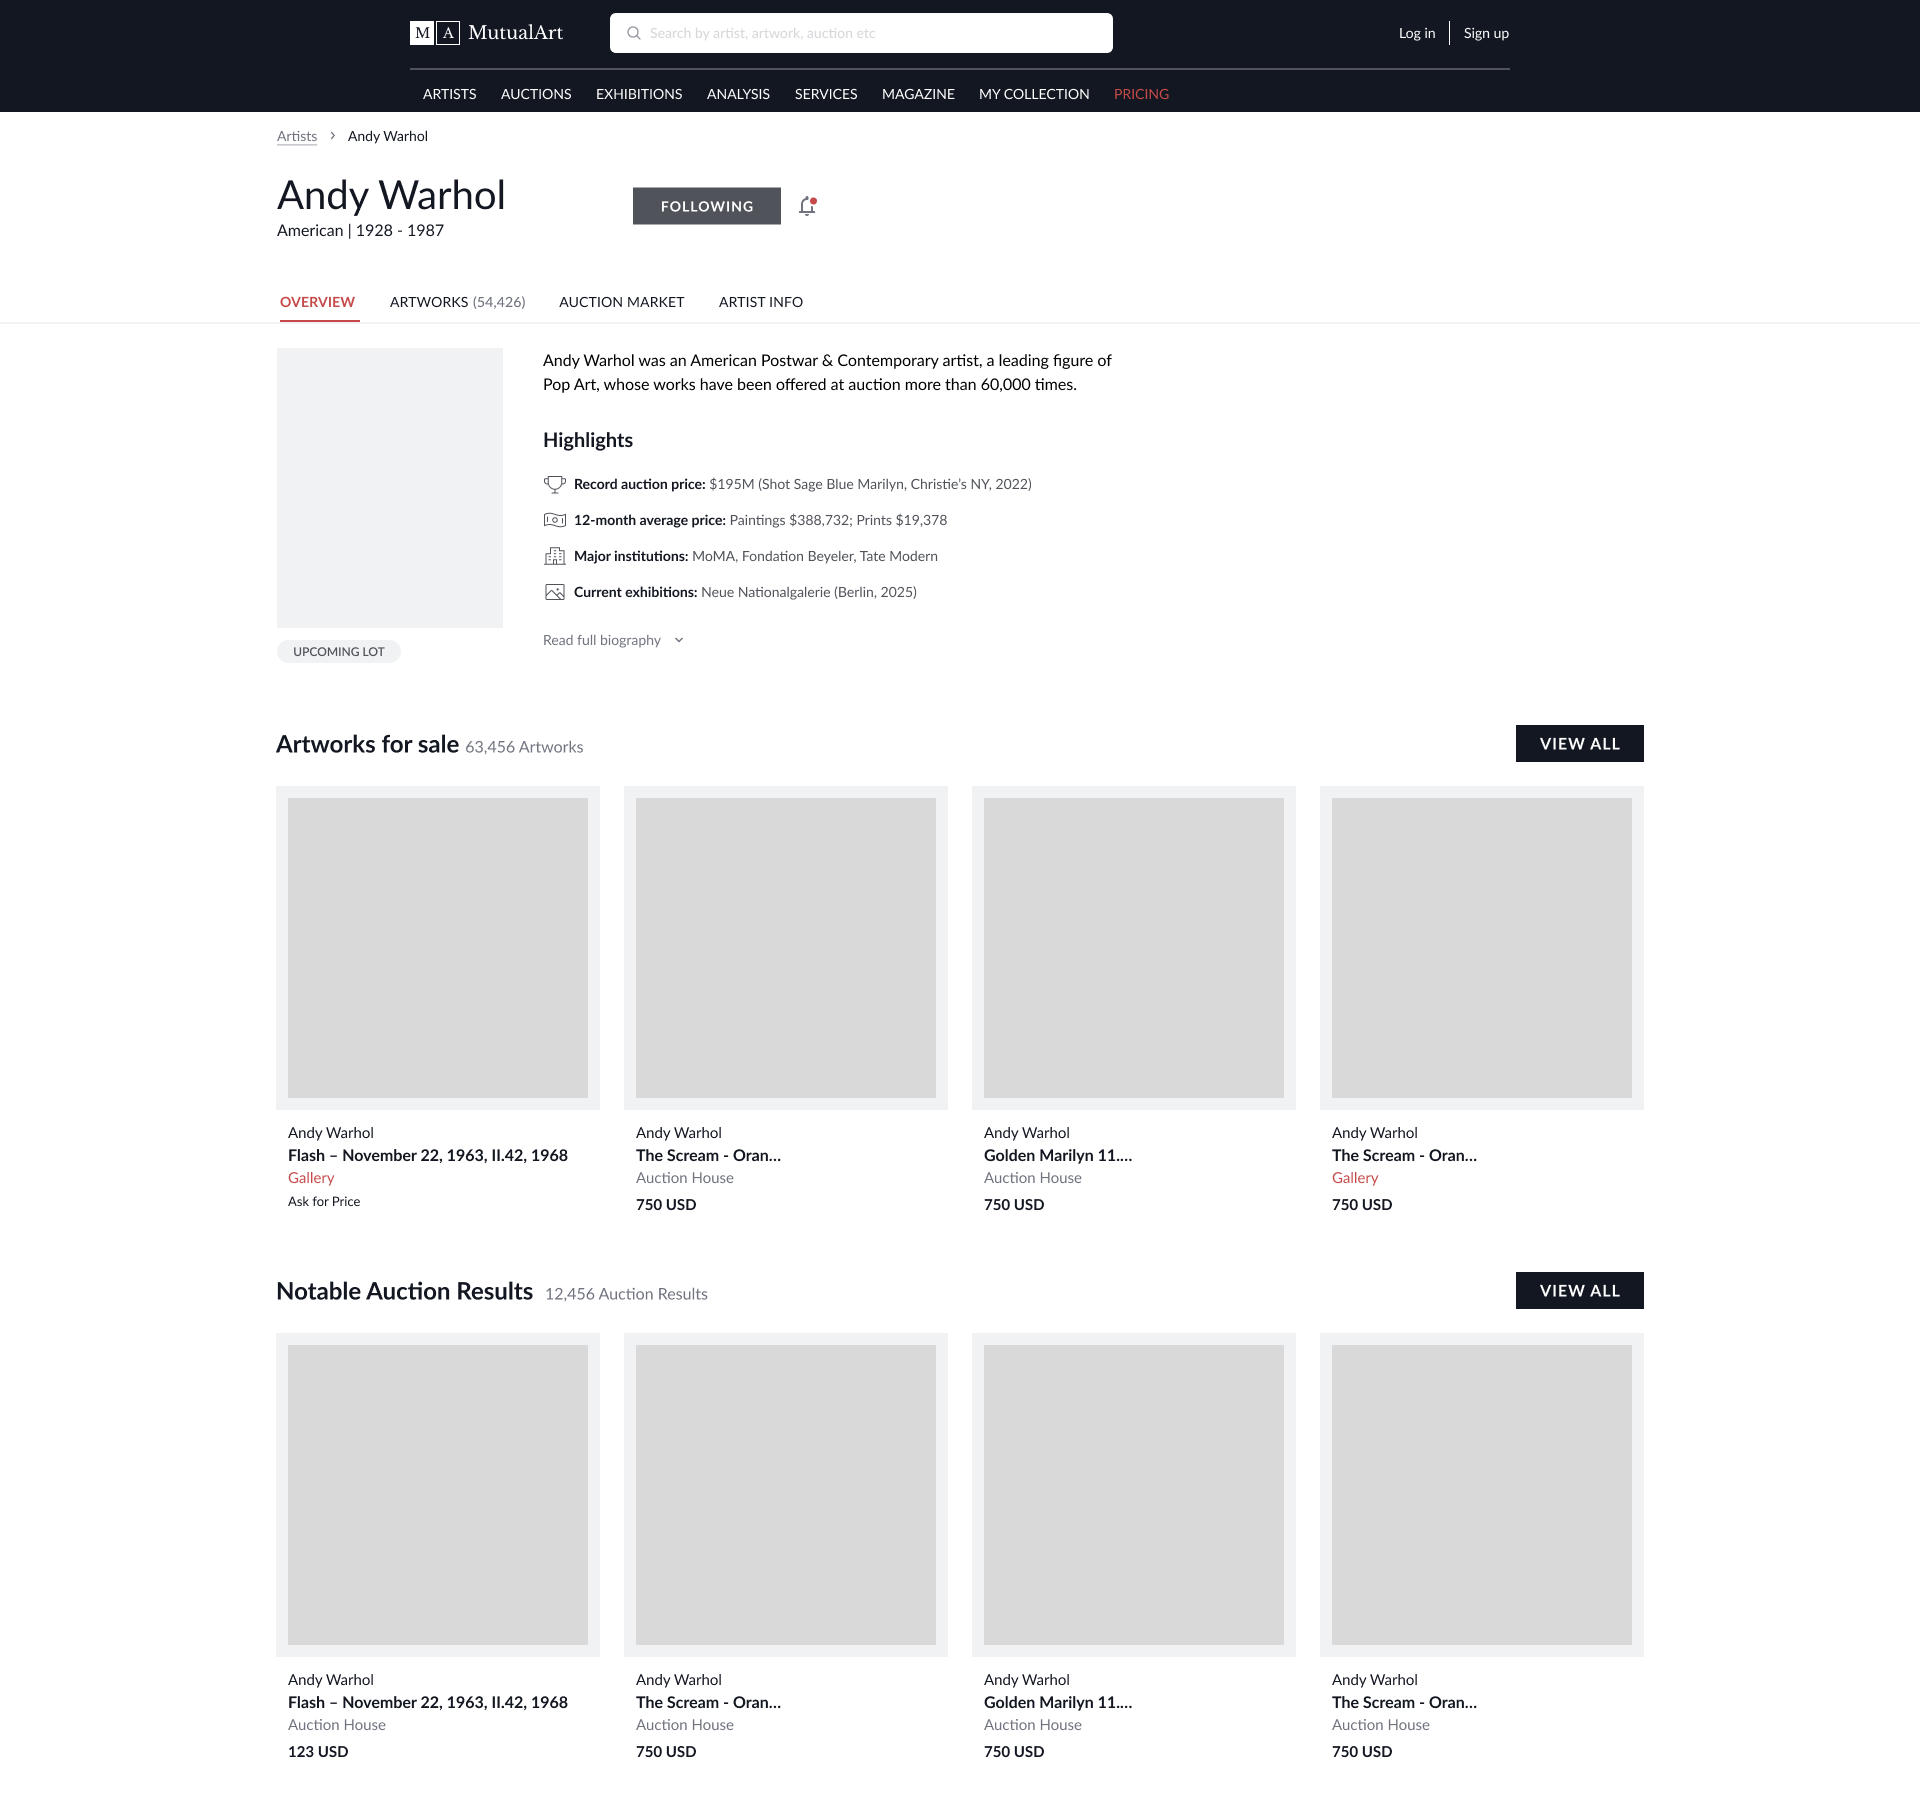
Task: Click the MutualArt logo
Action: [x=486, y=33]
